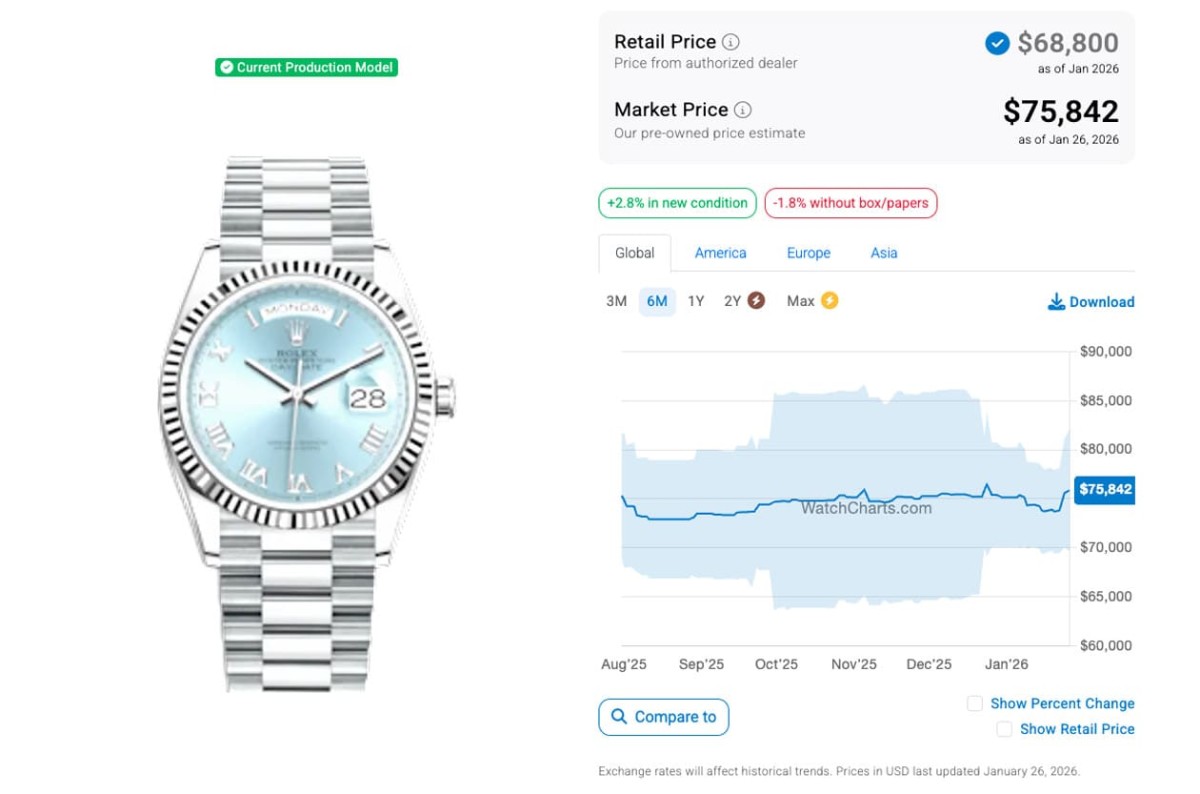This screenshot has width=1200, height=794.
Task: Click the Current Production Model badge
Action: pyautogui.click(x=306, y=67)
